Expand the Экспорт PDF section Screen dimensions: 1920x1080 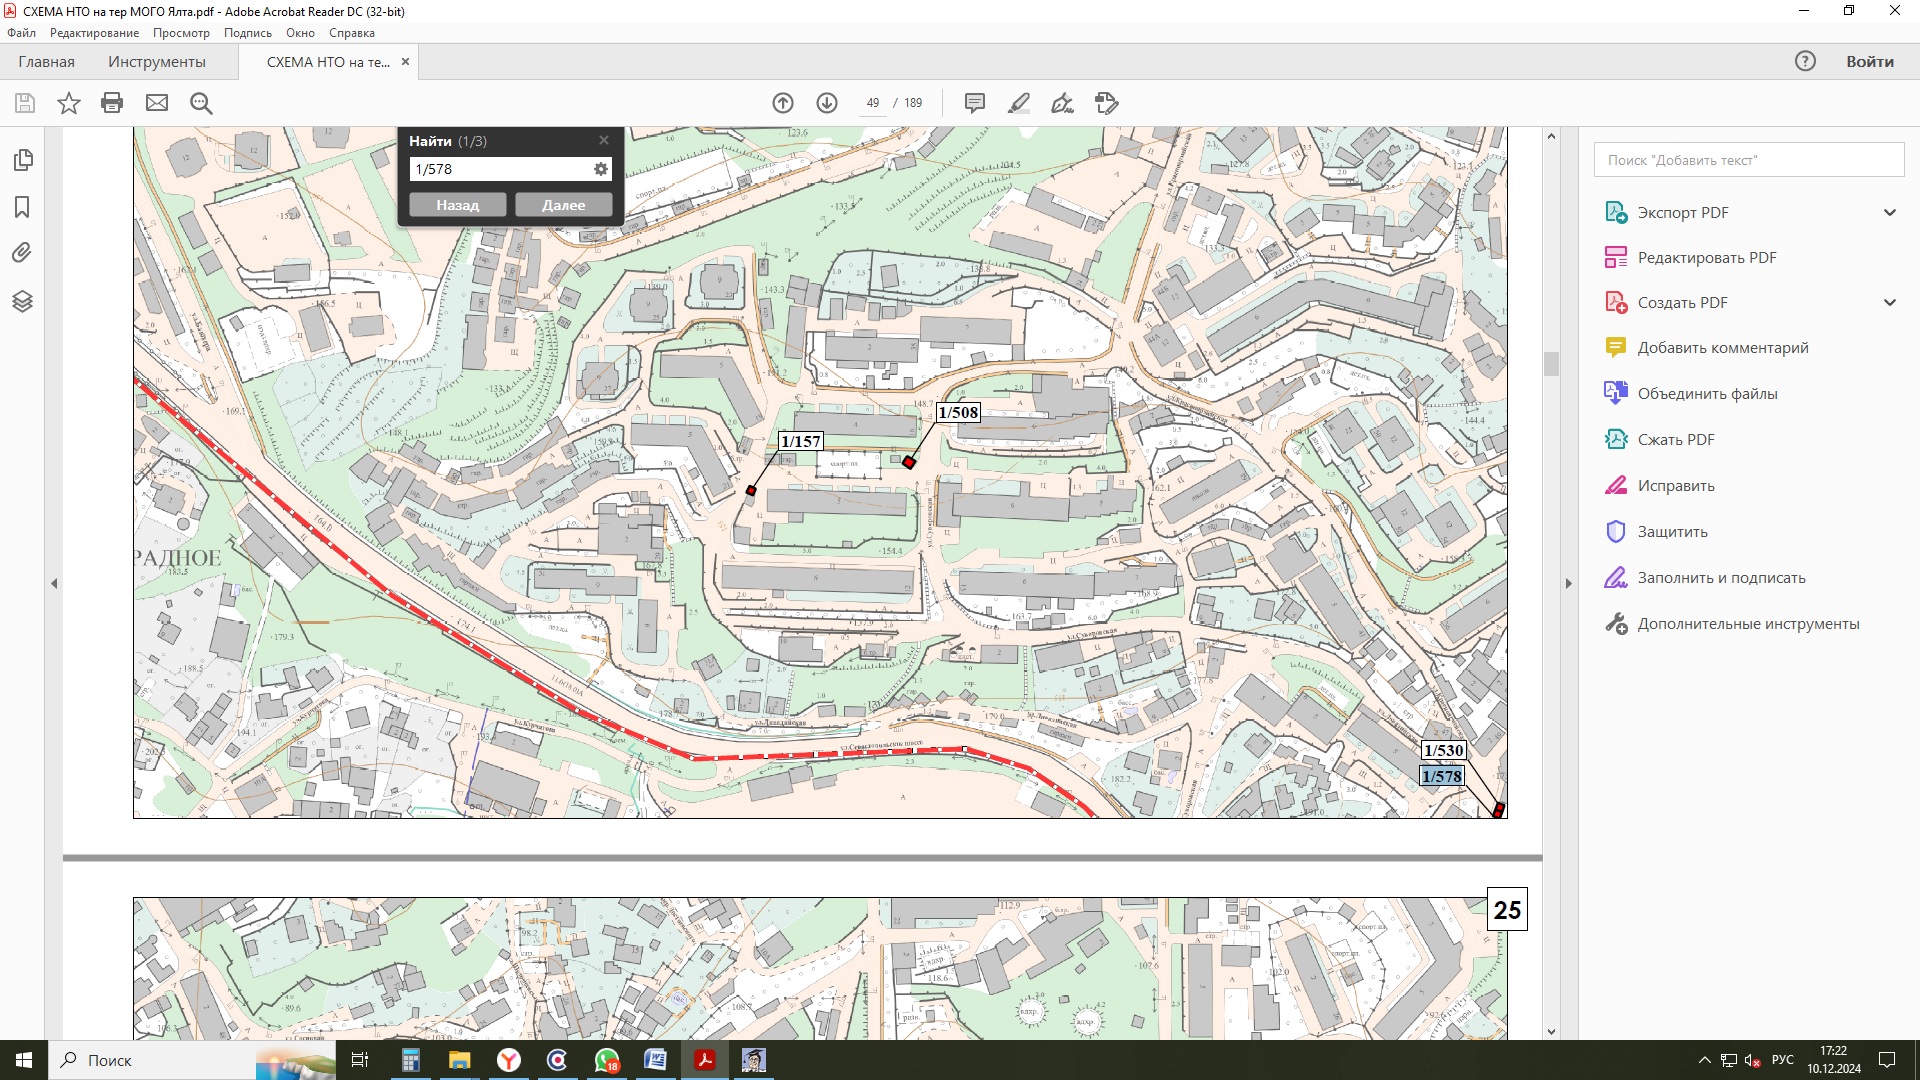pos(1889,212)
